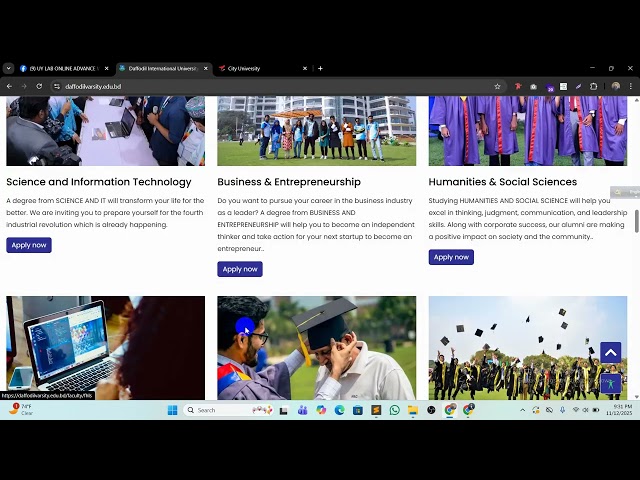
Task: Open the Windows Start menu
Action: (173, 410)
